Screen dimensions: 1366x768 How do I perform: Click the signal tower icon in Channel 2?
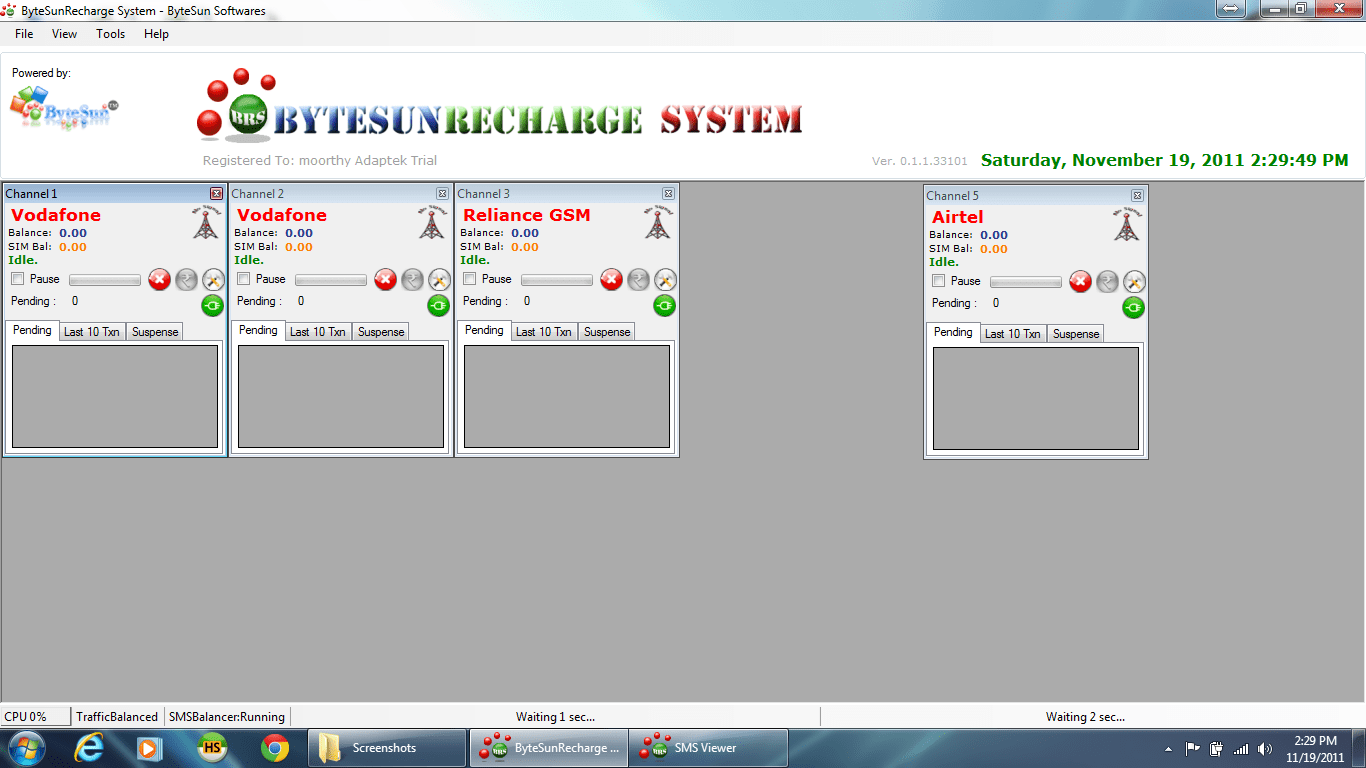click(431, 222)
